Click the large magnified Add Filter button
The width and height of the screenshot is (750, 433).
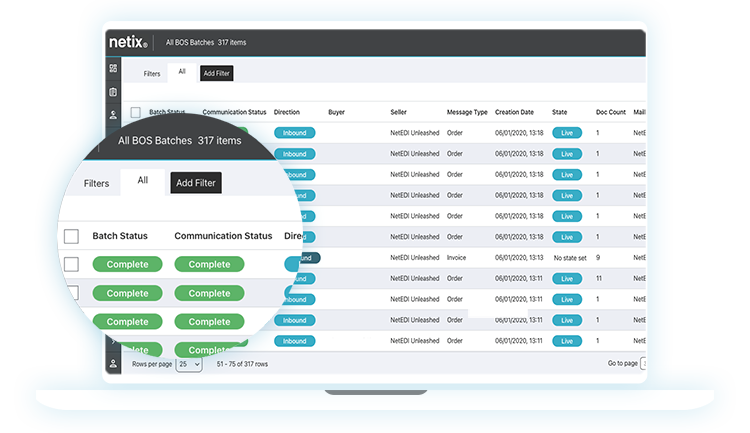196,183
